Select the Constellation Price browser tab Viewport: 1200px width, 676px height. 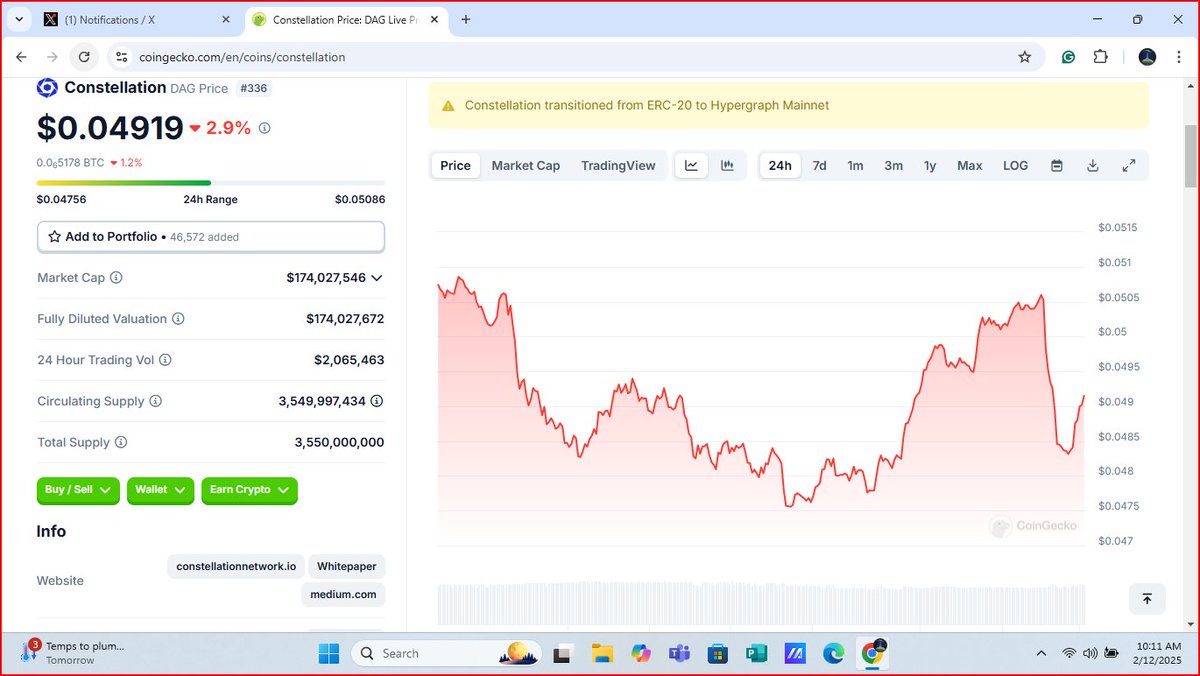pyautogui.click(x=346, y=19)
